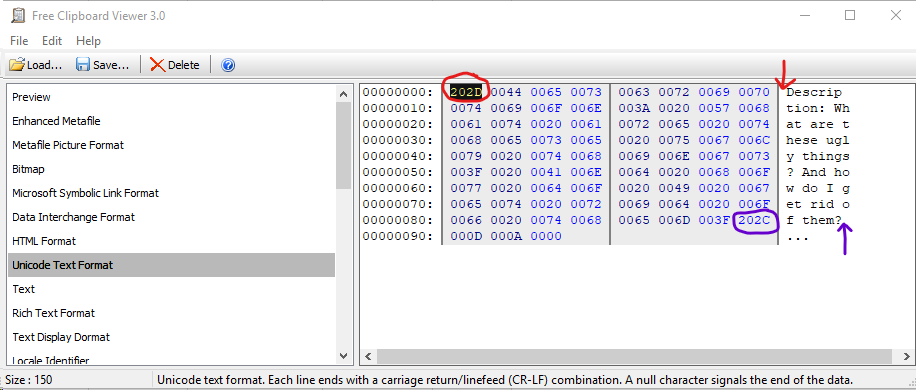Open the Help menu
Viewport: 916px width, 390px height.
88,41
